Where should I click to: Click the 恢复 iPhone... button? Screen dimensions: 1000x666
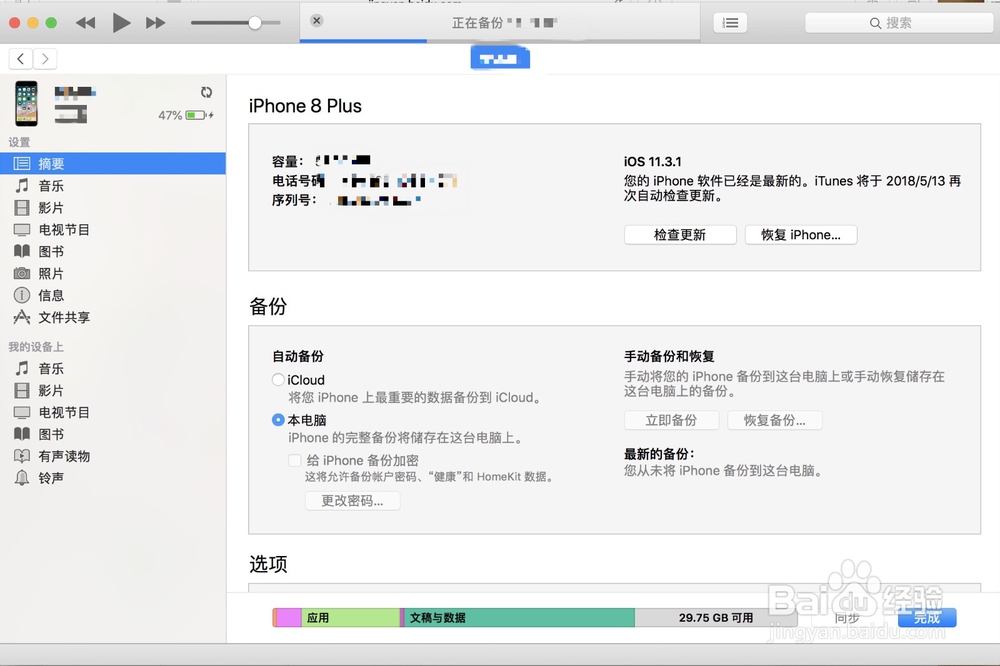[x=800, y=235]
